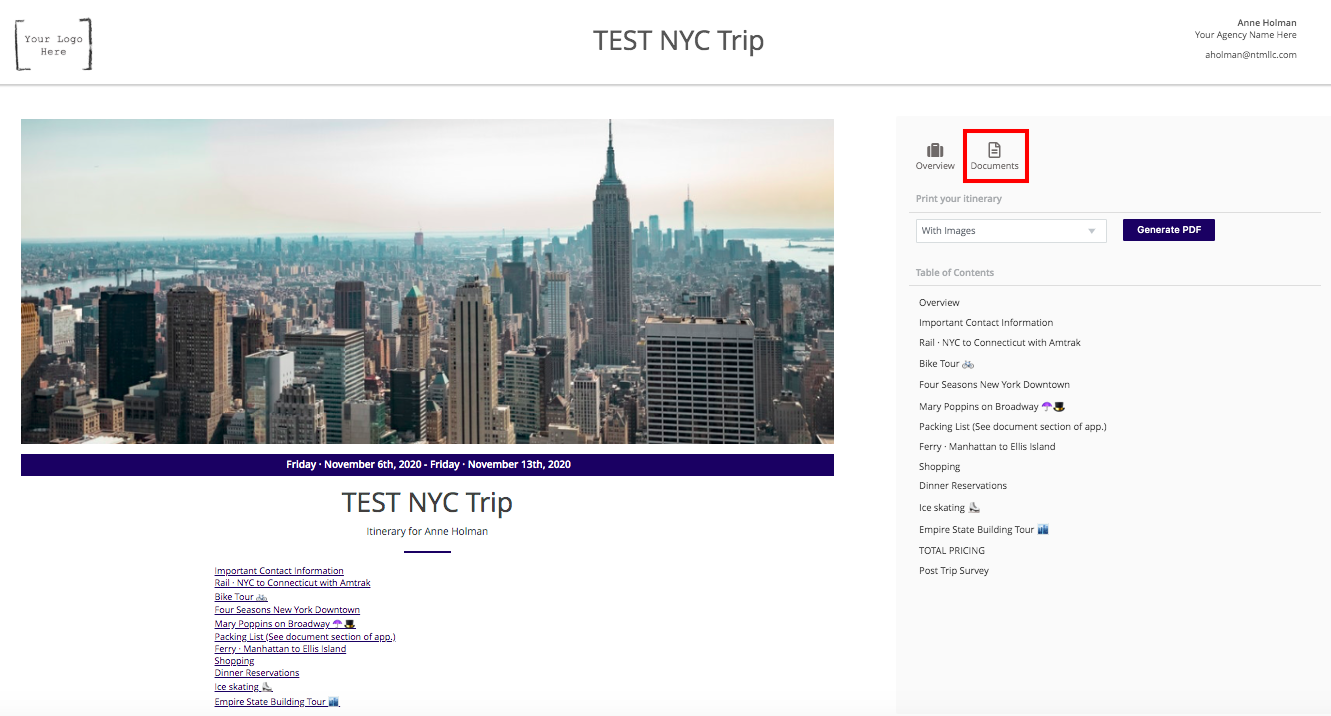Jump to Rail NYC to Connecticut in sidebar
Screen dimensions: 1331x716
click(1000, 343)
